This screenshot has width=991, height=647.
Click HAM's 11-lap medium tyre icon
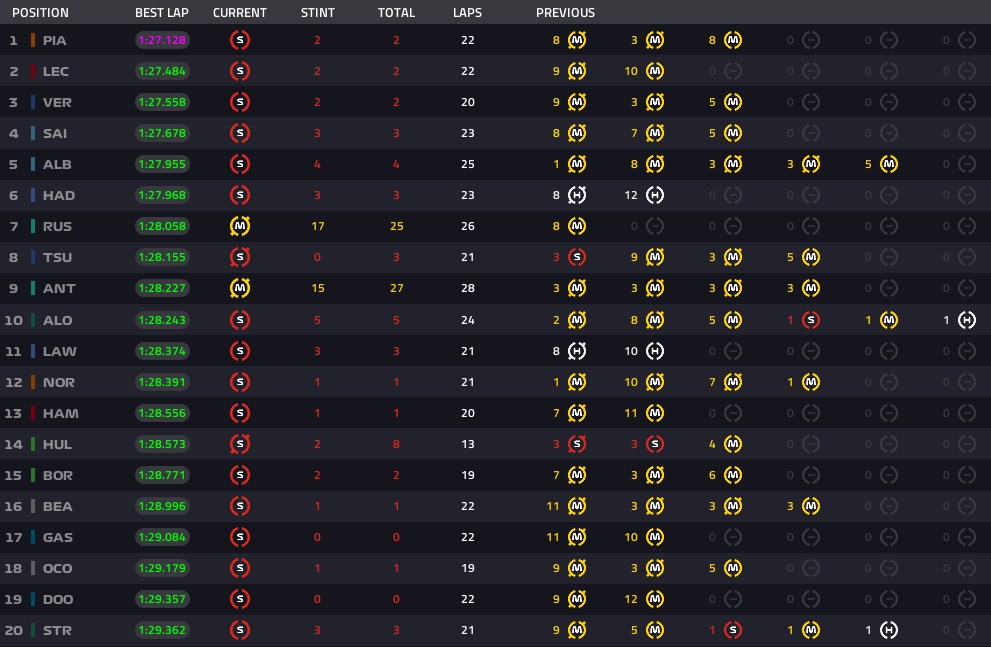[655, 413]
